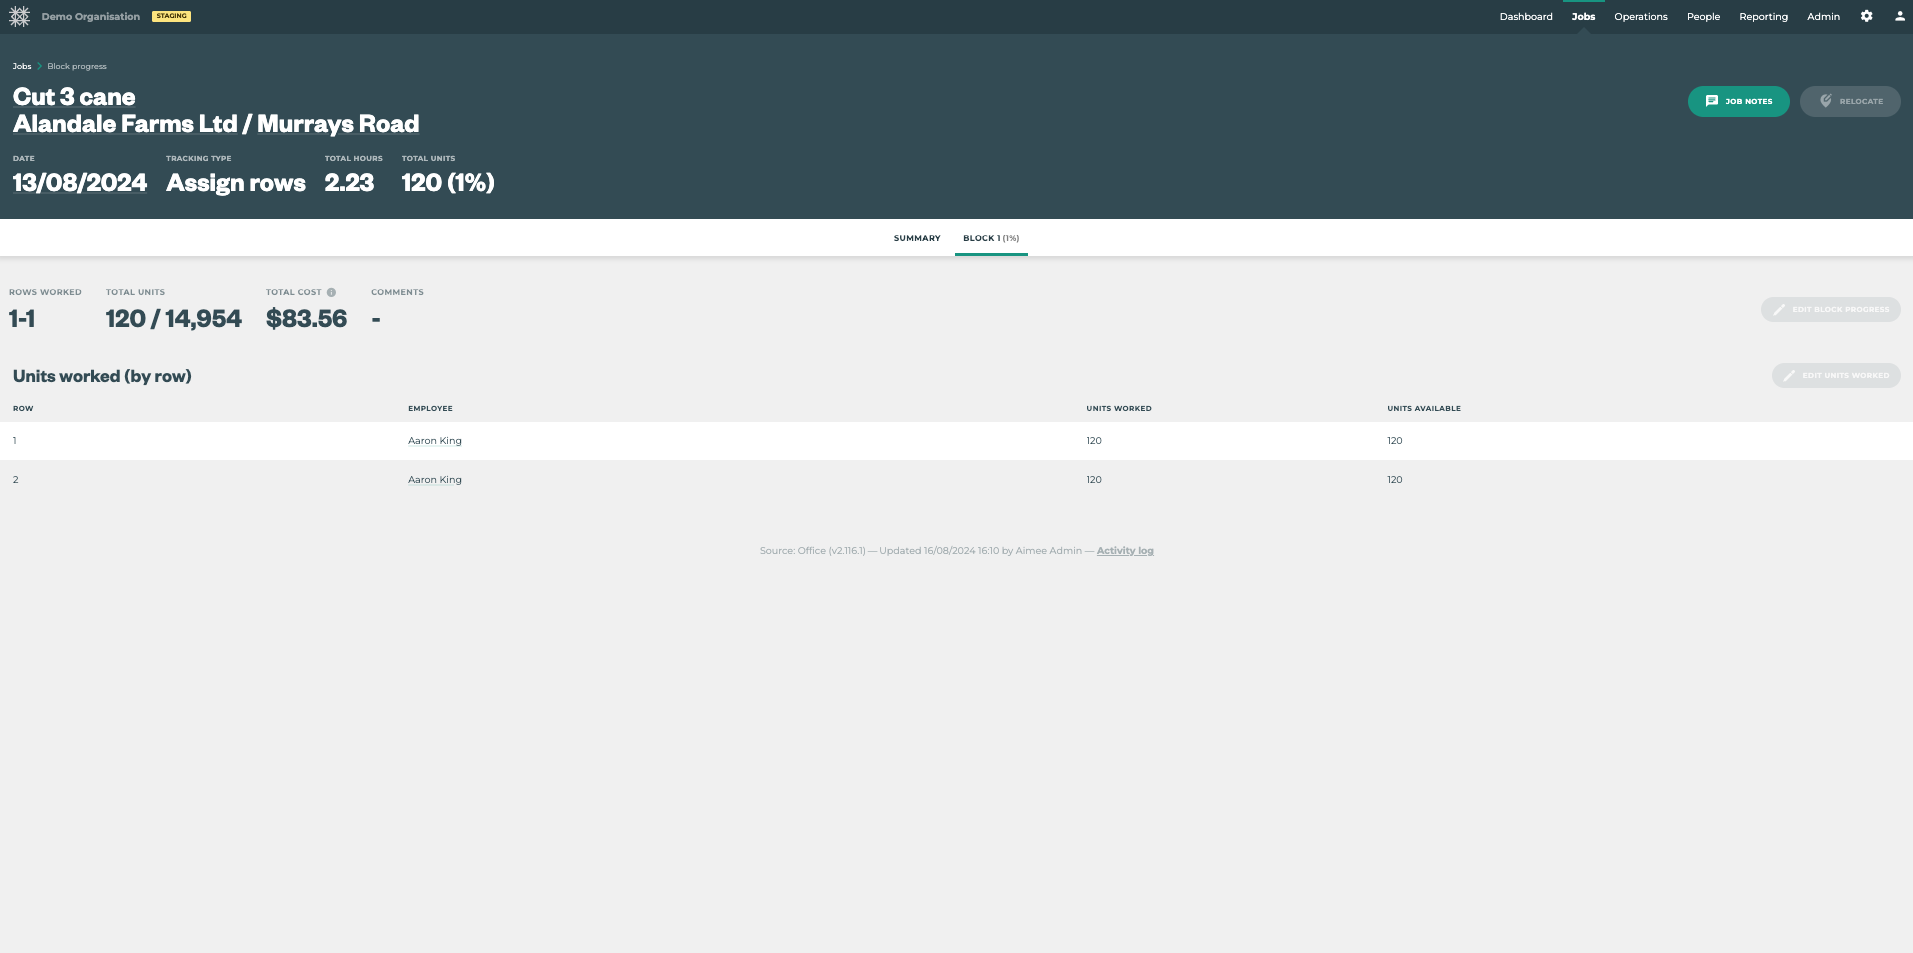Click the organisation snowflake logo

(x=20, y=16)
